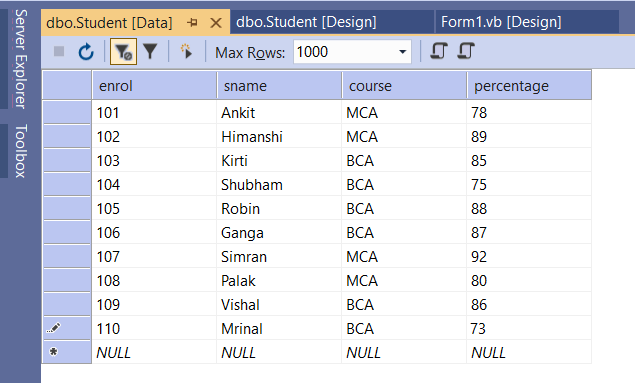Click the percentage column header

529,85
